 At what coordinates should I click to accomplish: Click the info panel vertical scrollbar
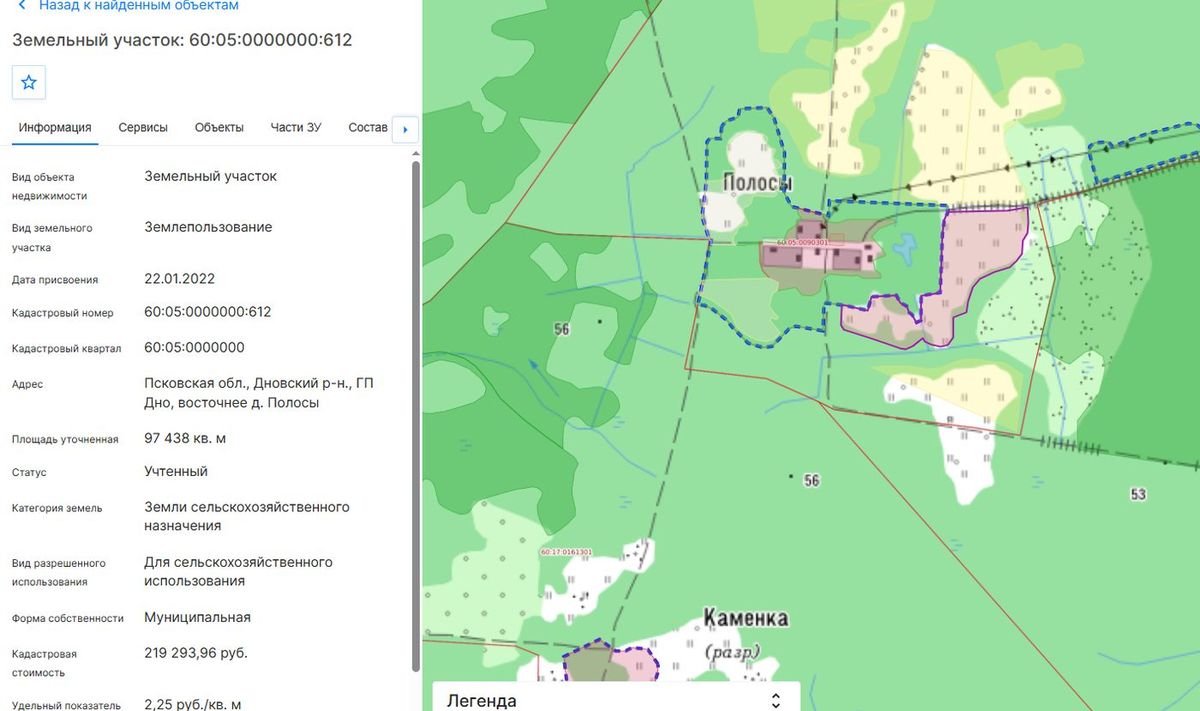pyautogui.click(x=416, y=415)
